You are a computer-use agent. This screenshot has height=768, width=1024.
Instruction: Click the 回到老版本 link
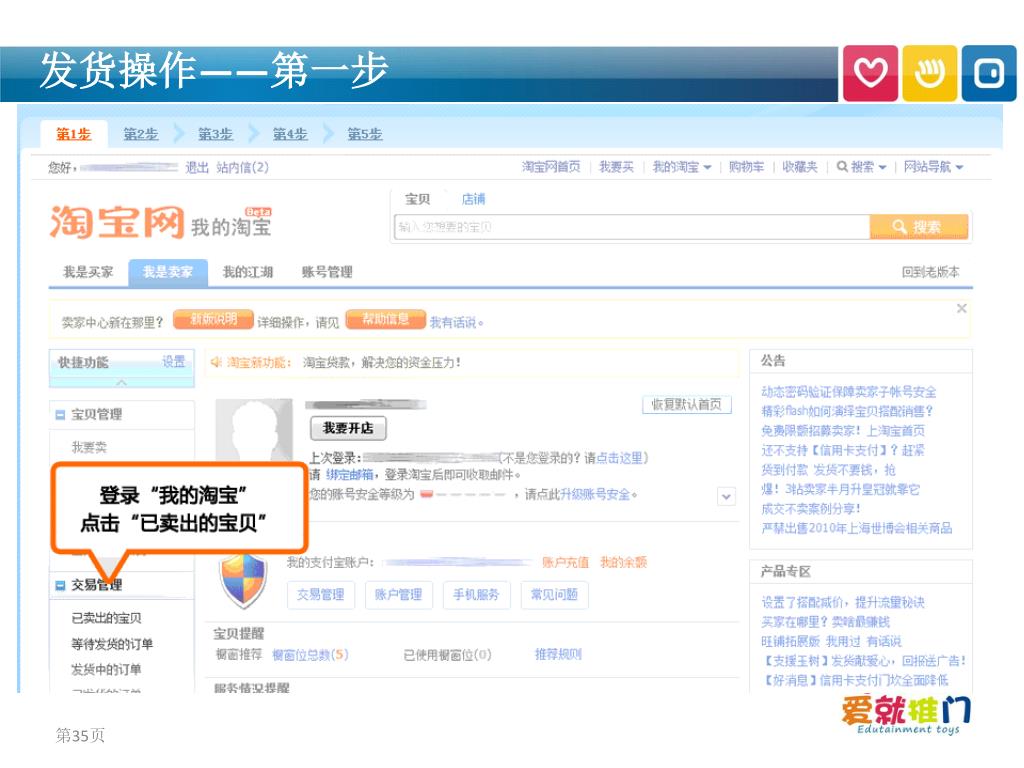(x=931, y=272)
